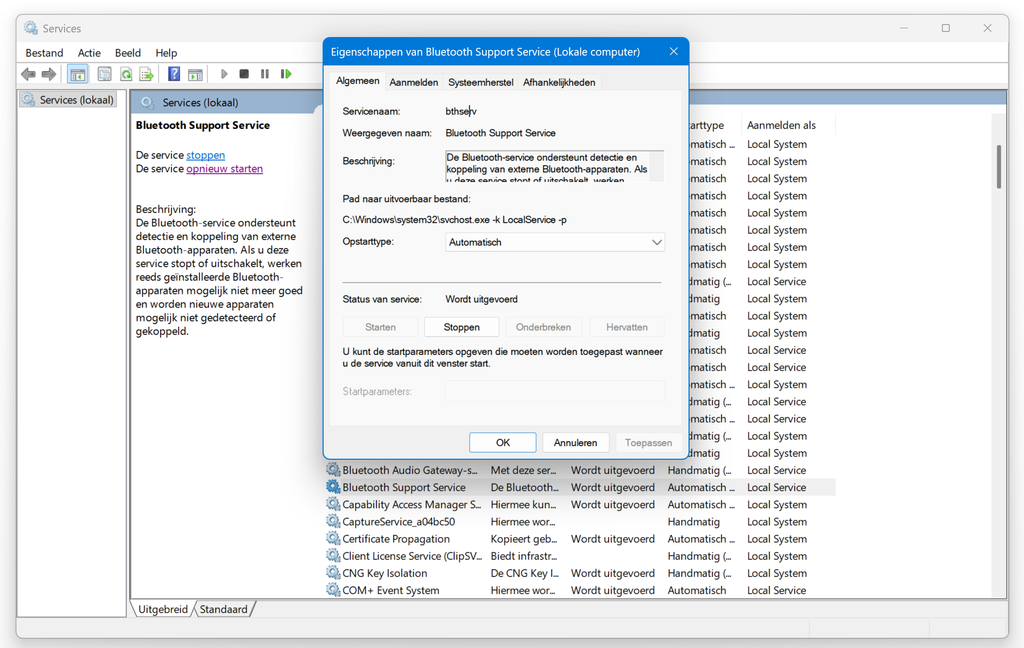Select the Certificate Propagation gear icon
The width and height of the screenshot is (1024, 648).
pyautogui.click(x=333, y=538)
